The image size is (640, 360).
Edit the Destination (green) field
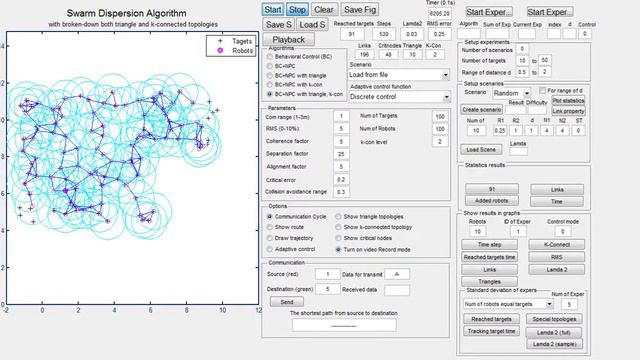point(327,289)
